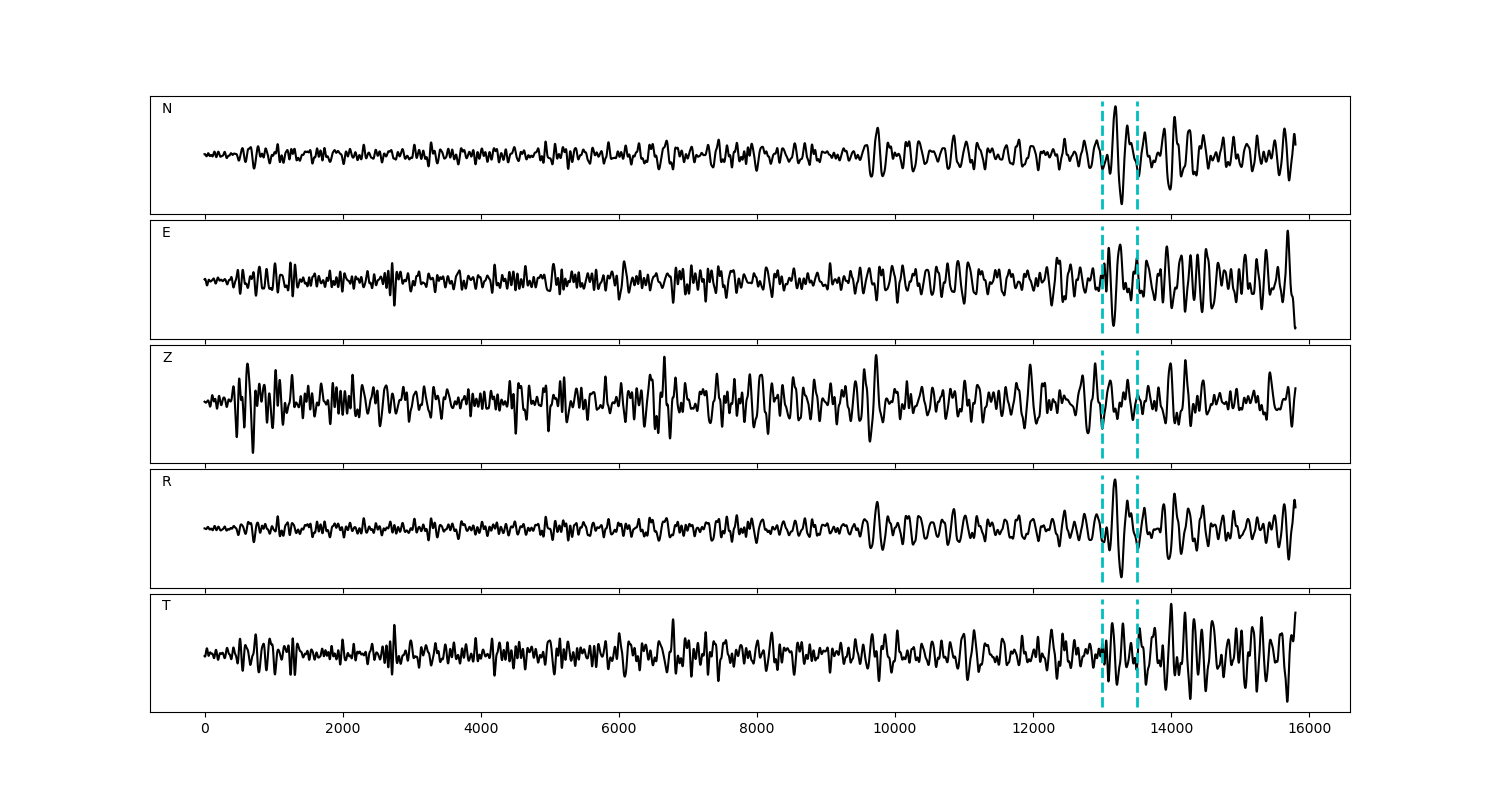Click the x-axis tick label 2000

(x=343, y=730)
